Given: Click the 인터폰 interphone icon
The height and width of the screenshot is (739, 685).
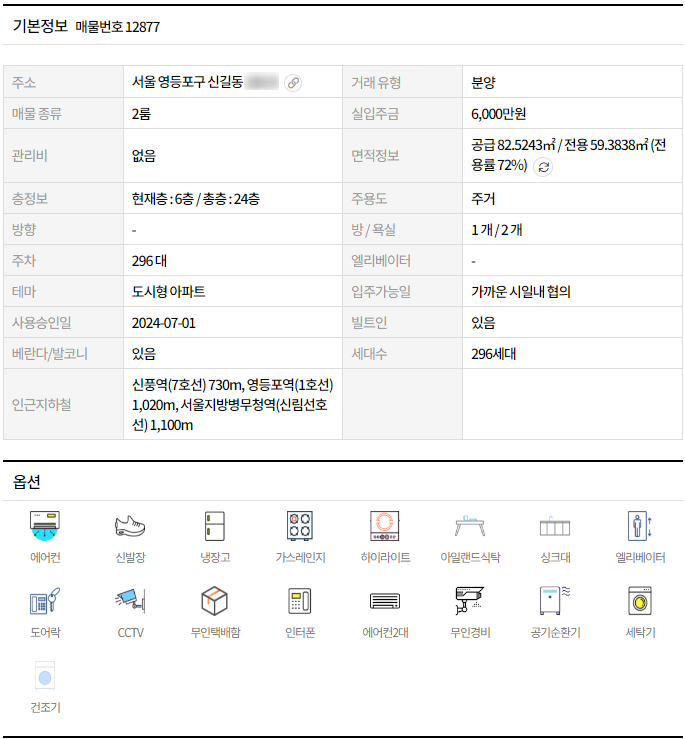Looking at the screenshot, I should click(x=300, y=601).
